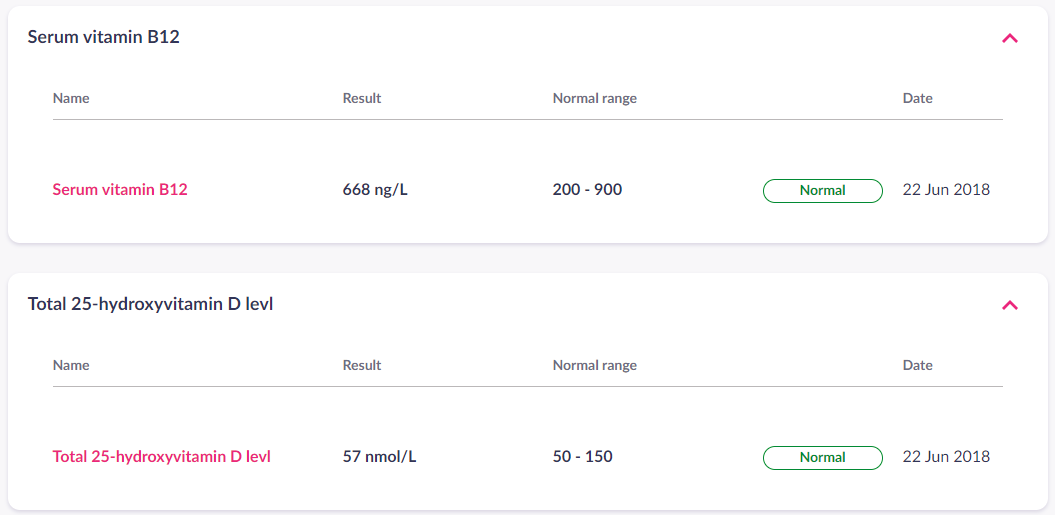This screenshot has width=1055, height=515.
Task: Select the 57 nmol/L result value
Action: 379,457
